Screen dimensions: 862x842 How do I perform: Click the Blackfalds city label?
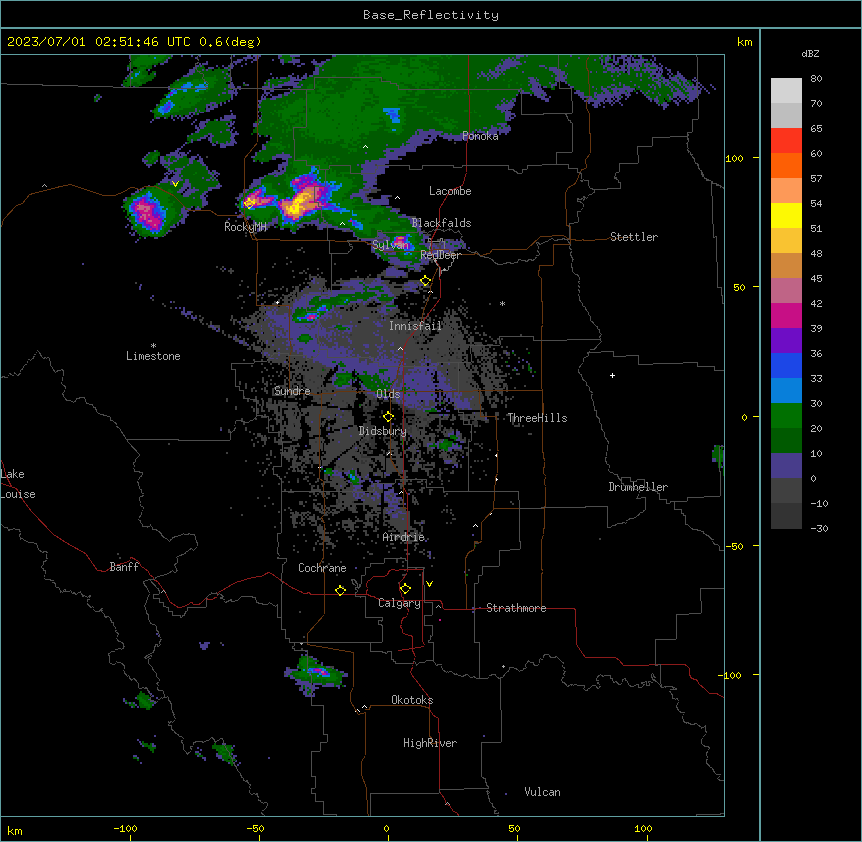pyautogui.click(x=441, y=223)
